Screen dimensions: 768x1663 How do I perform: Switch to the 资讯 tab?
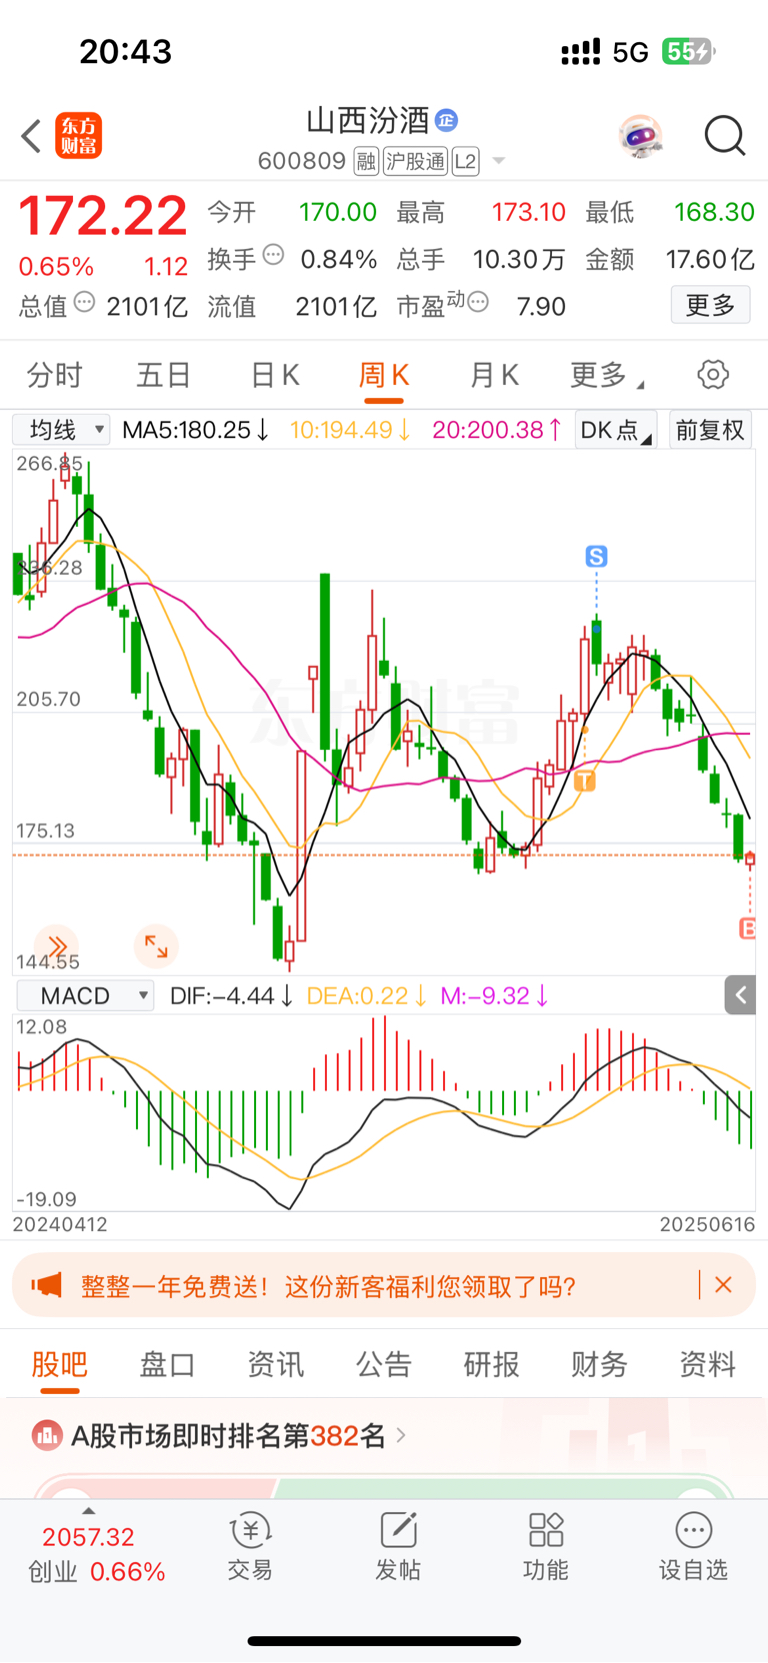pyautogui.click(x=275, y=1364)
